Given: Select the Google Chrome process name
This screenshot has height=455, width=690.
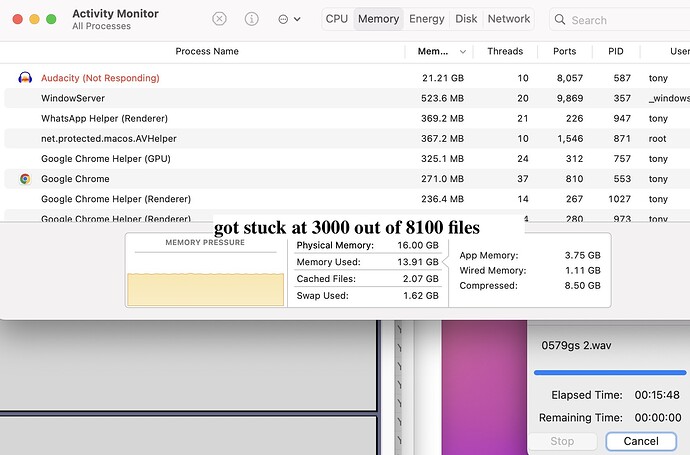Looking at the screenshot, I should [75, 179].
